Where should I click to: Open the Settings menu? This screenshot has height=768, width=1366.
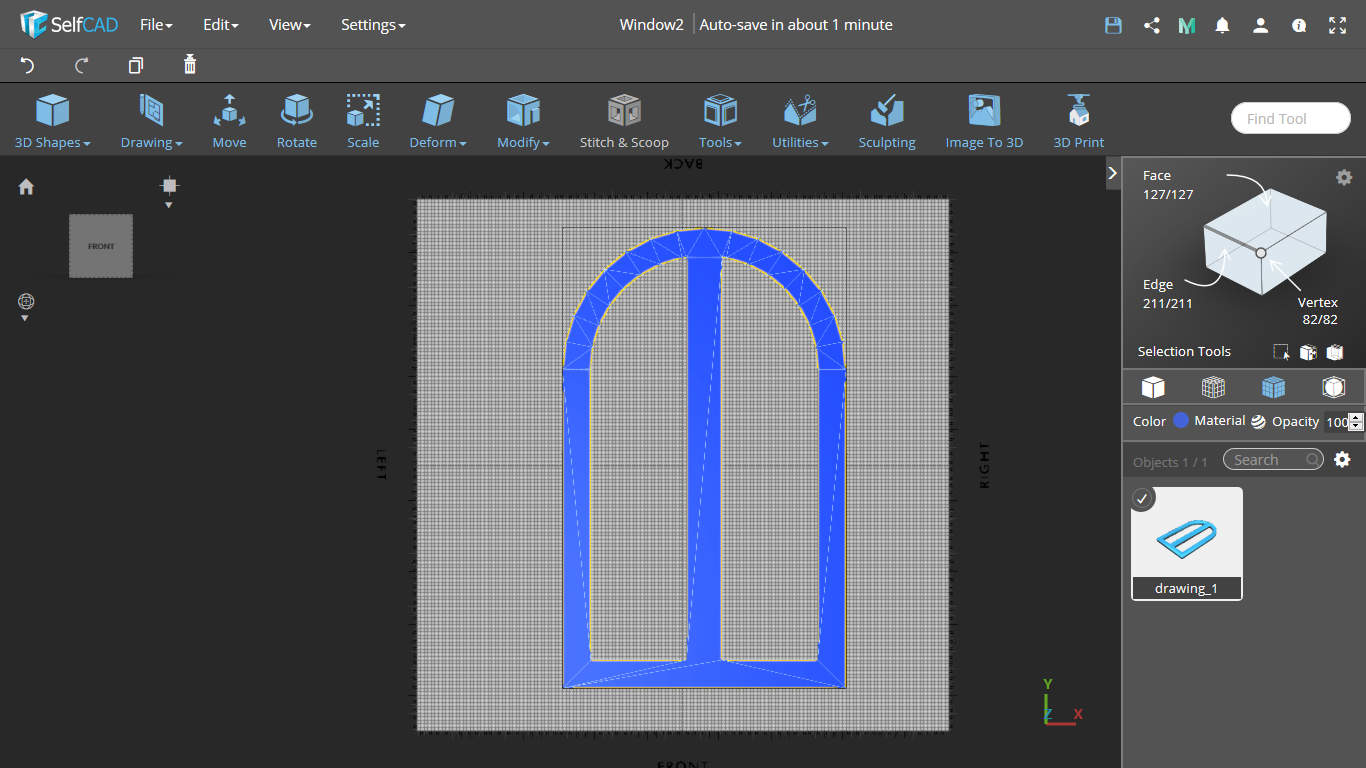pos(373,25)
